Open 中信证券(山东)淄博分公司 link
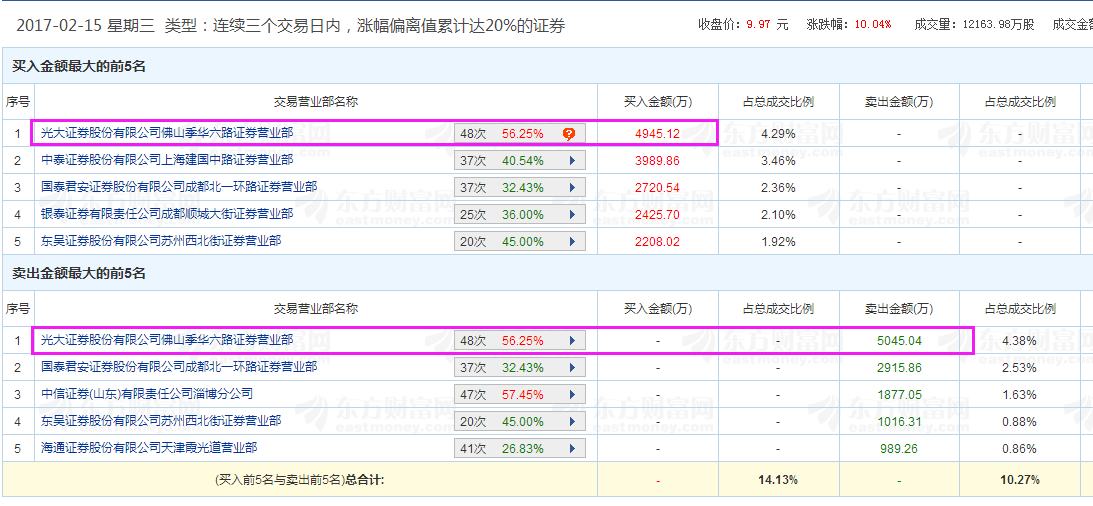Image resolution: width=1093 pixels, height=506 pixels. [147, 394]
